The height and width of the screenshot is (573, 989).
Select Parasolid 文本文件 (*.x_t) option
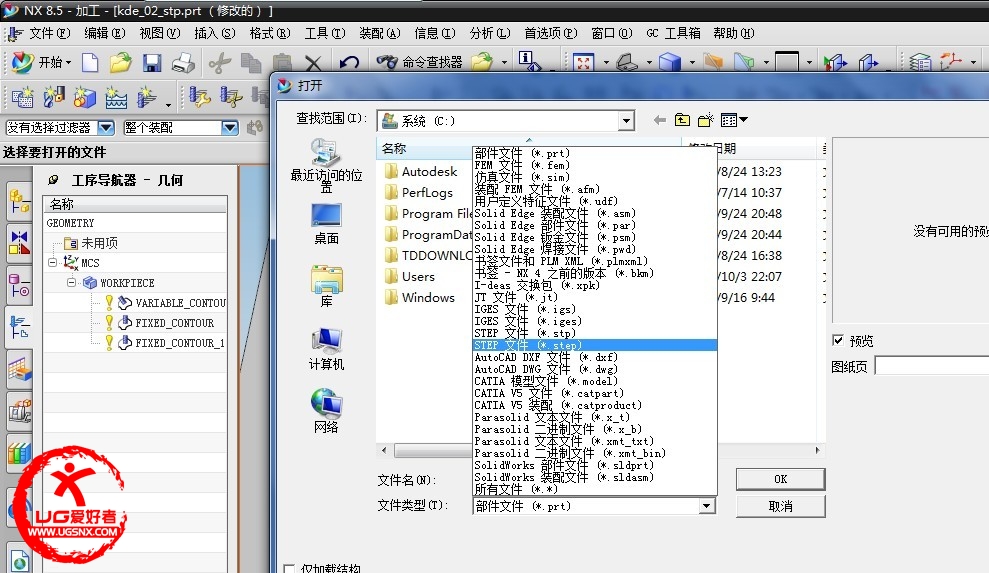click(x=594, y=417)
